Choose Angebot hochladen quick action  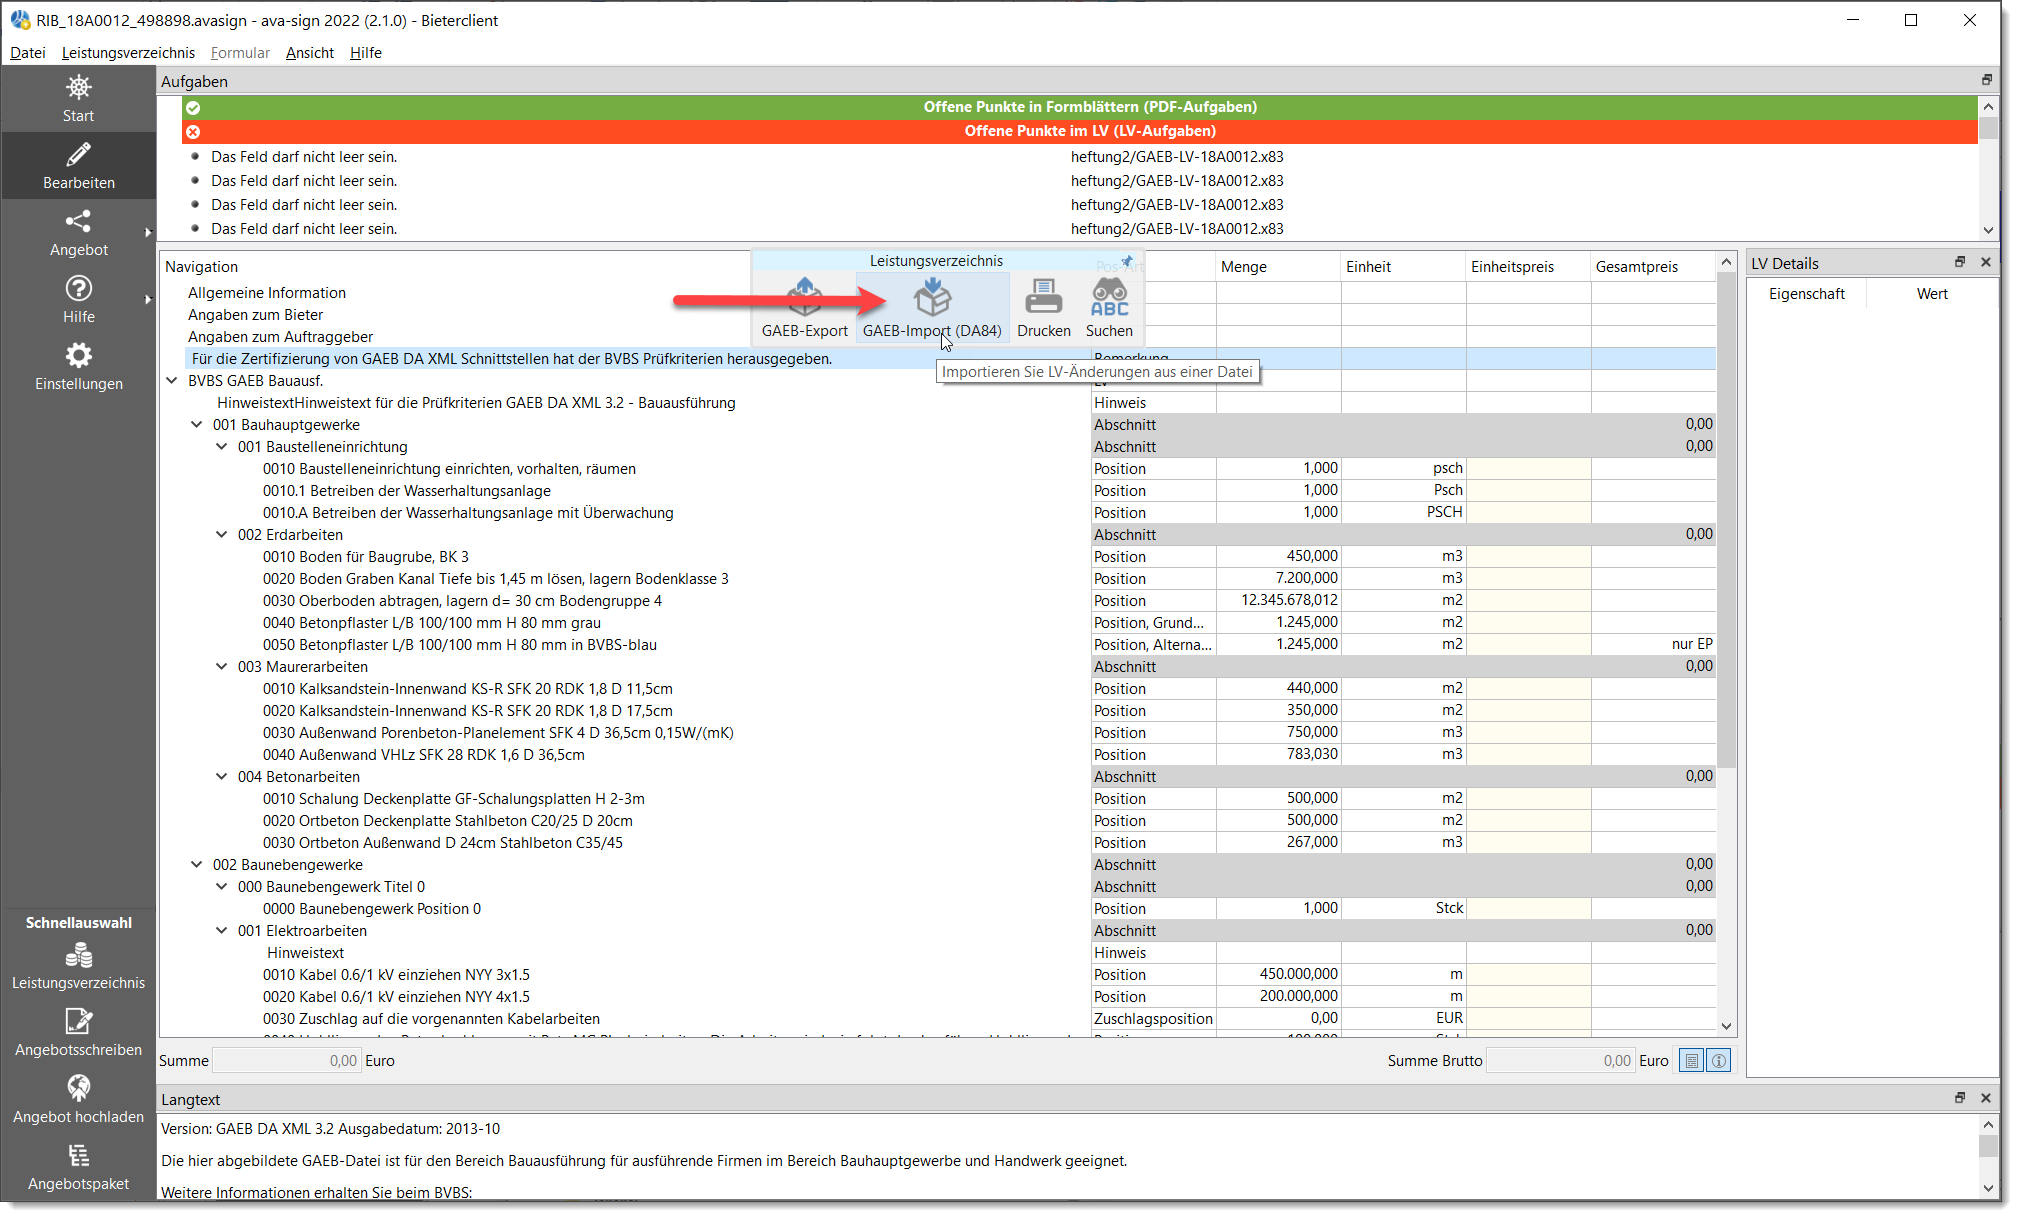pyautogui.click(x=78, y=1100)
